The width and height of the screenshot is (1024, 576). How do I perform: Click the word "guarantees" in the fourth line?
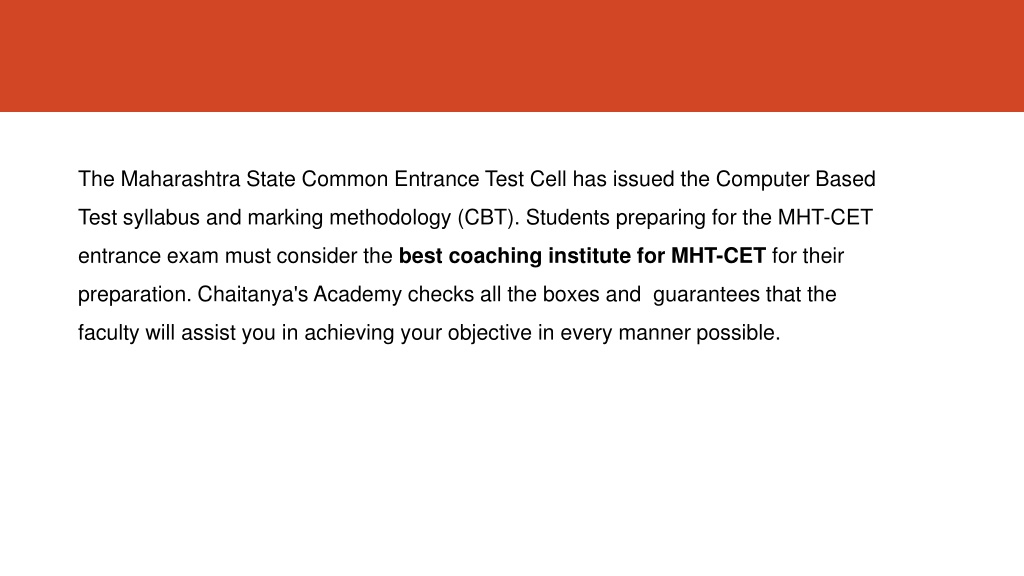point(706,295)
